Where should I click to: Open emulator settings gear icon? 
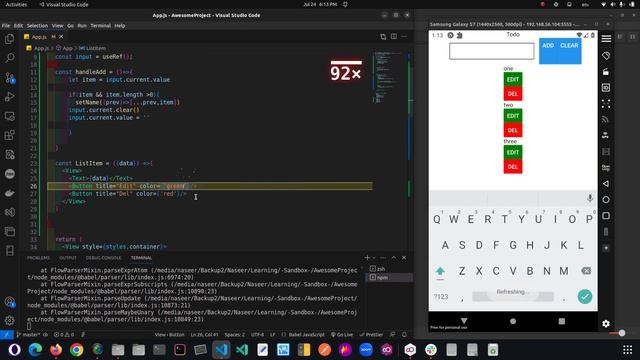point(606,324)
